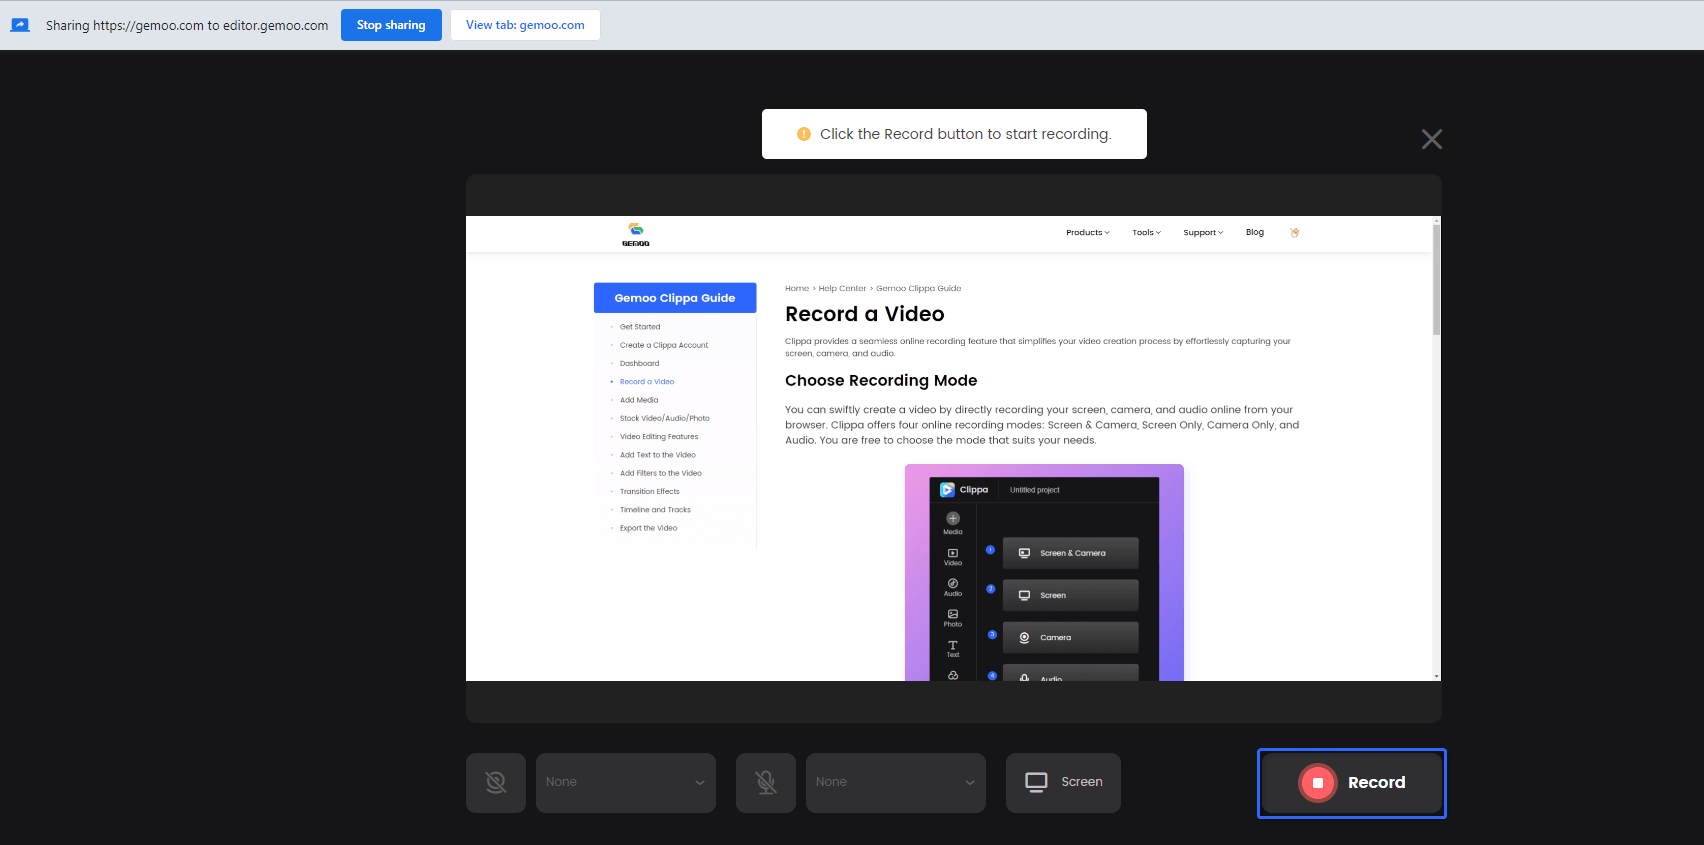Open the camera source None dropdown
1704x845 pixels.
pyautogui.click(x=626, y=782)
